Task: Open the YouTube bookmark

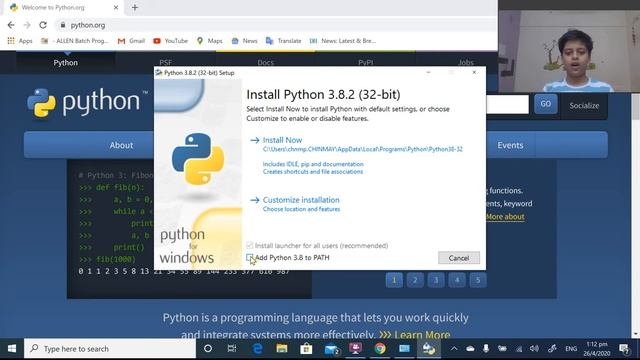Action: pos(170,41)
